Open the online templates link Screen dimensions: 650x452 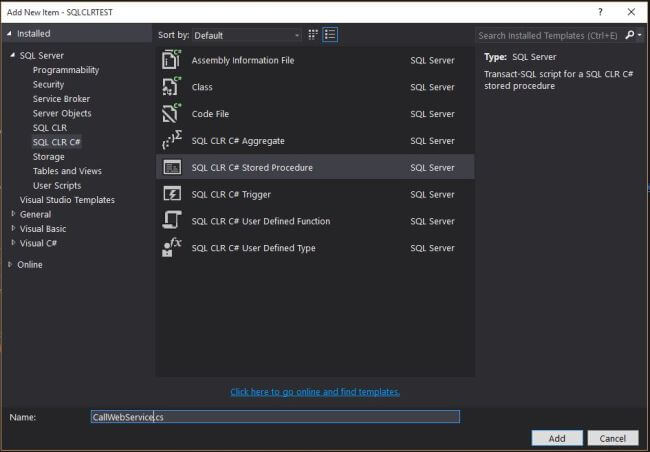pos(315,391)
